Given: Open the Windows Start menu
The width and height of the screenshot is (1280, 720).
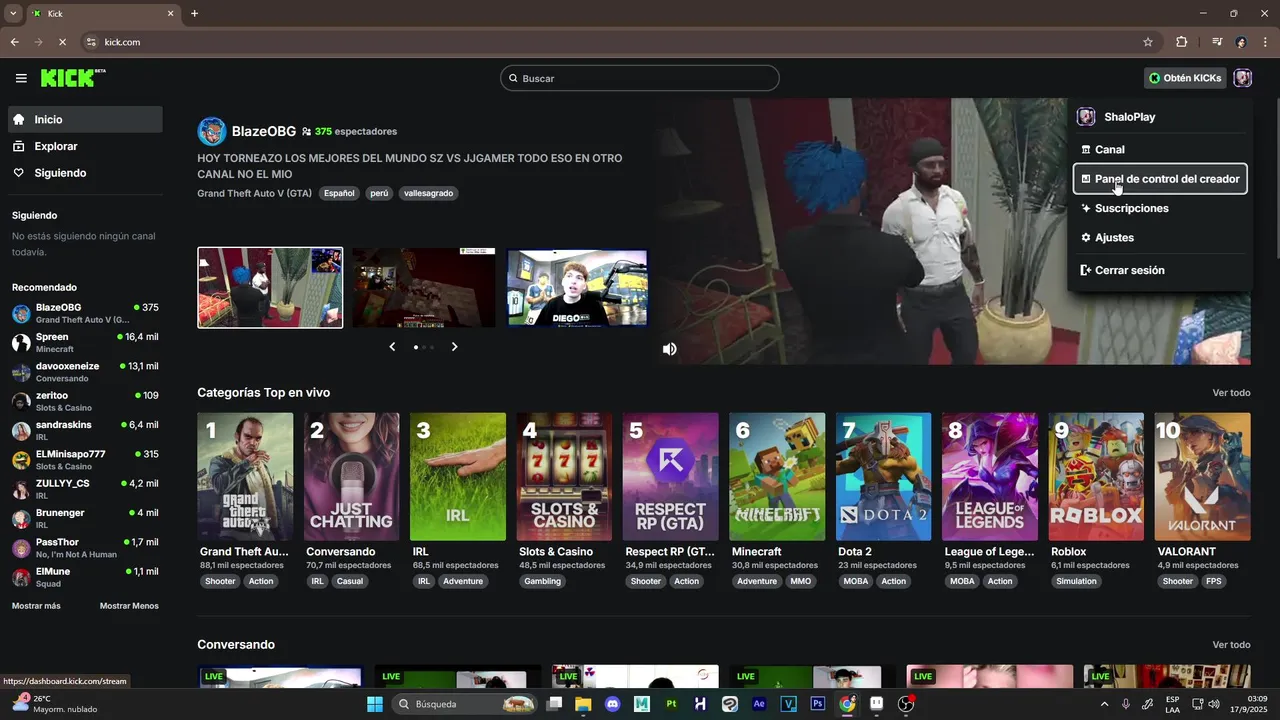Looking at the screenshot, I should tap(375, 704).
